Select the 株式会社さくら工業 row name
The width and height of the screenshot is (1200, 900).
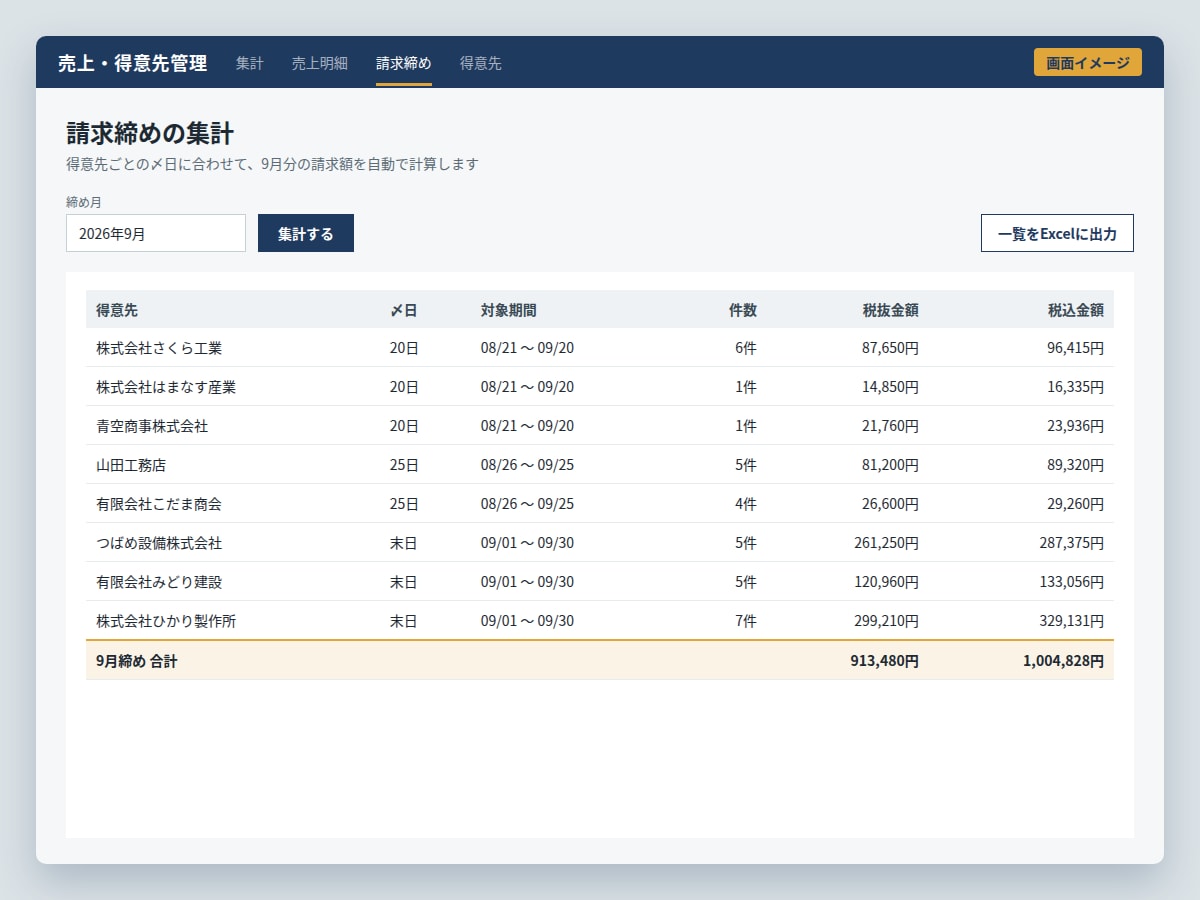(x=159, y=348)
